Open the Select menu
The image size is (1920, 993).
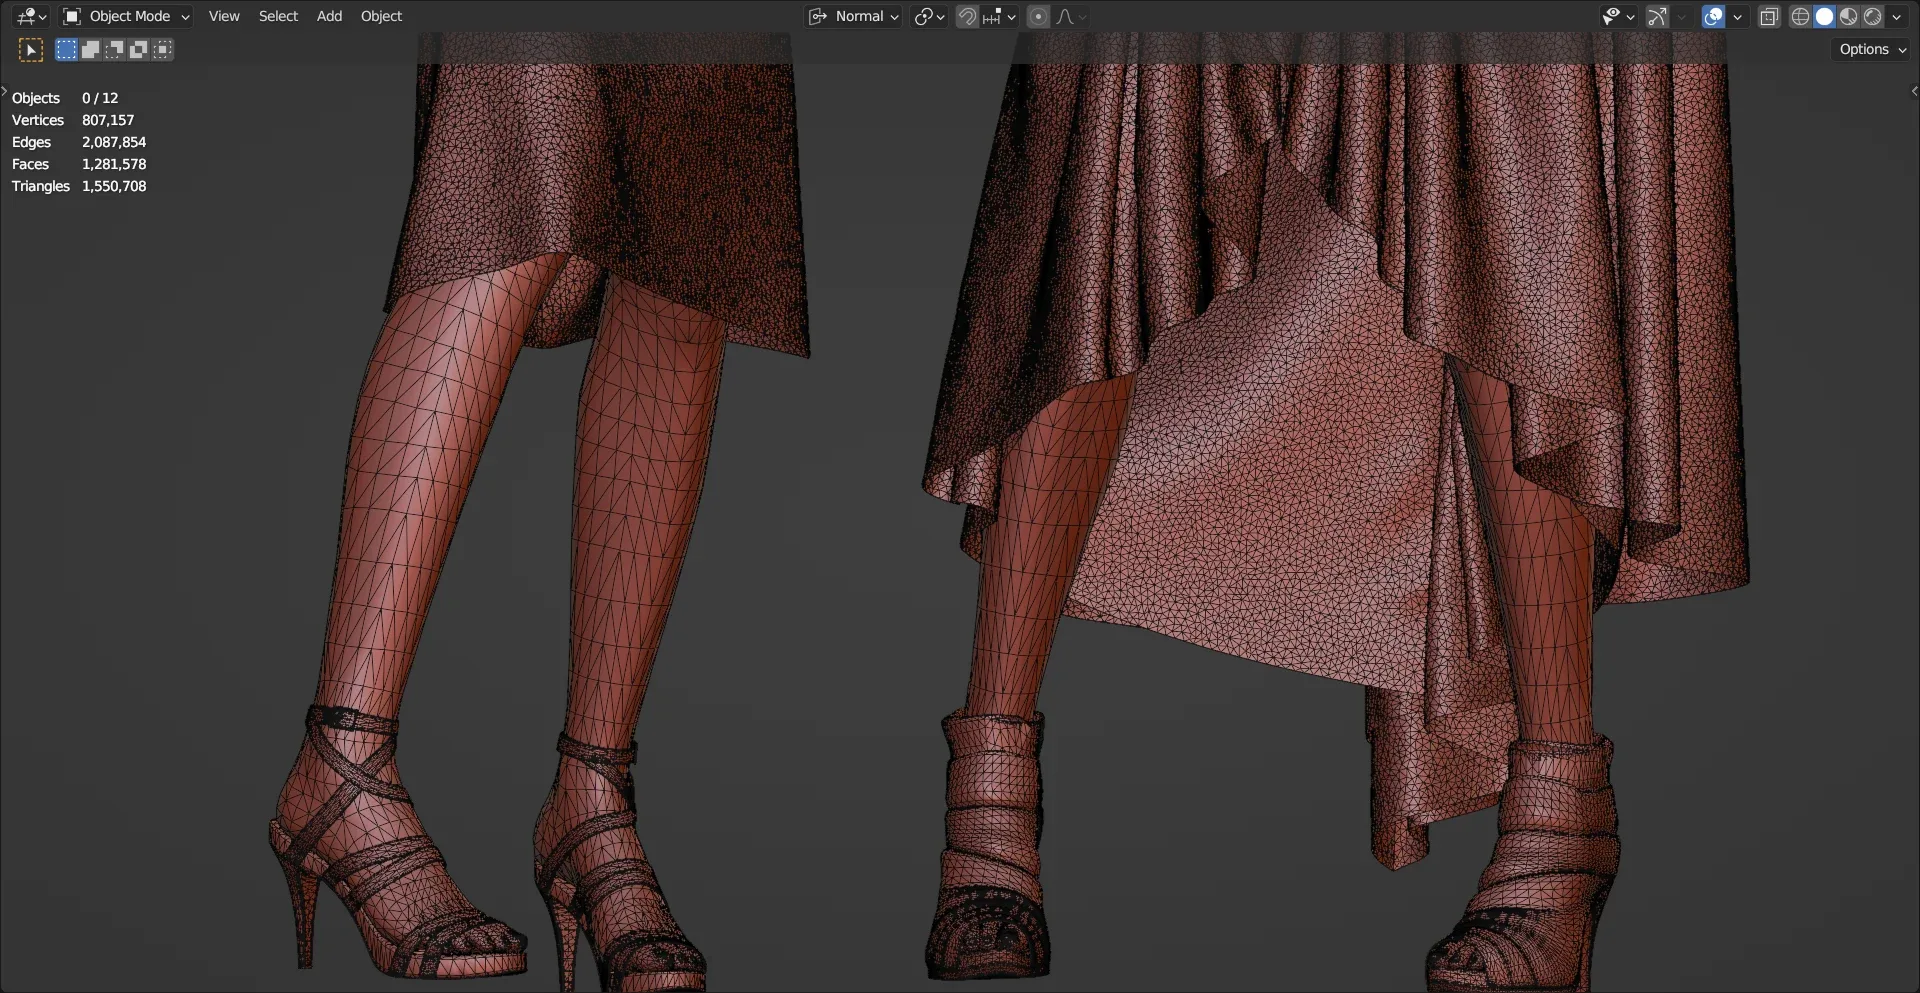point(278,16)
